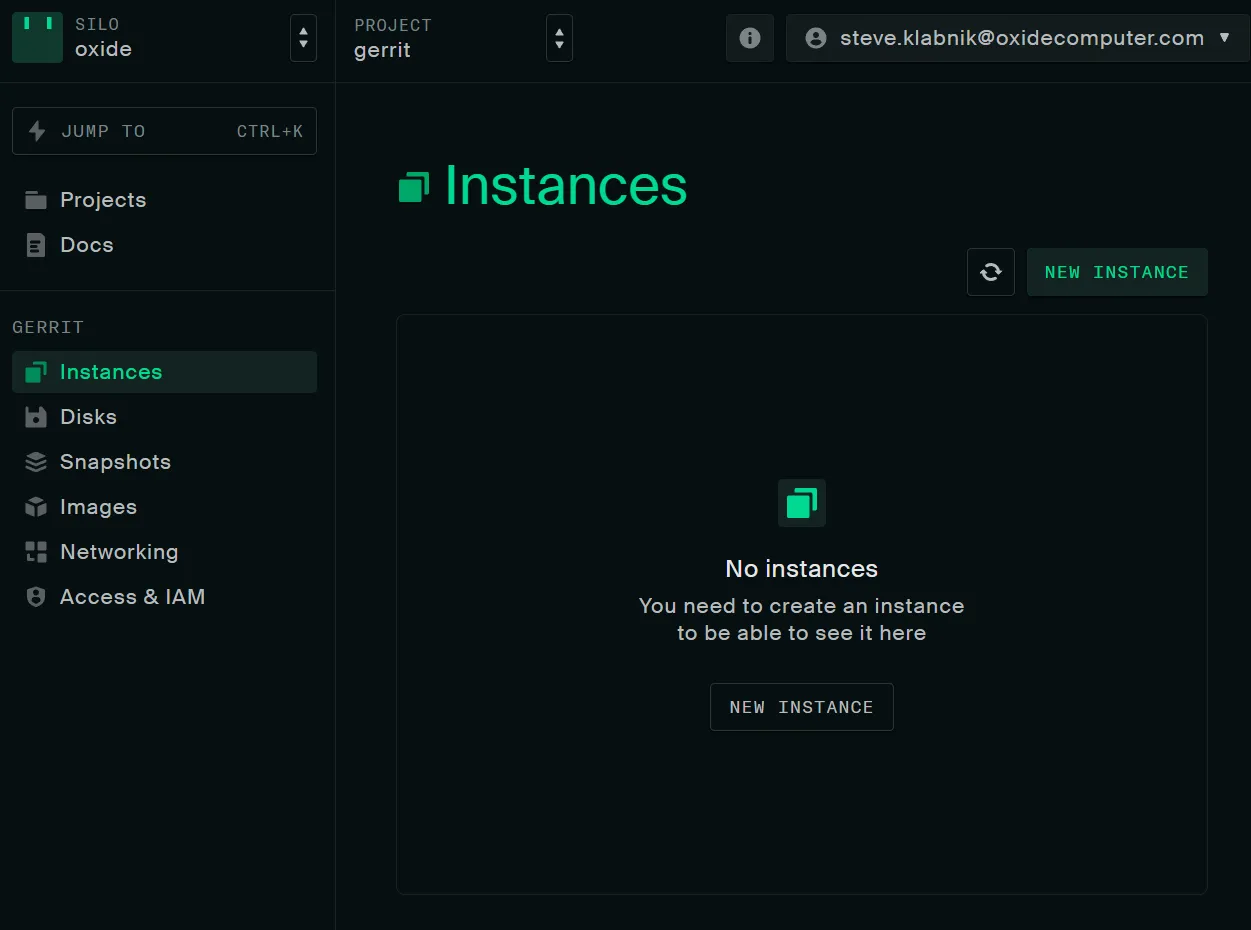This screenshot has width=1251, height=930.
Task: Click the Instances page title icon
Action: 414,187
